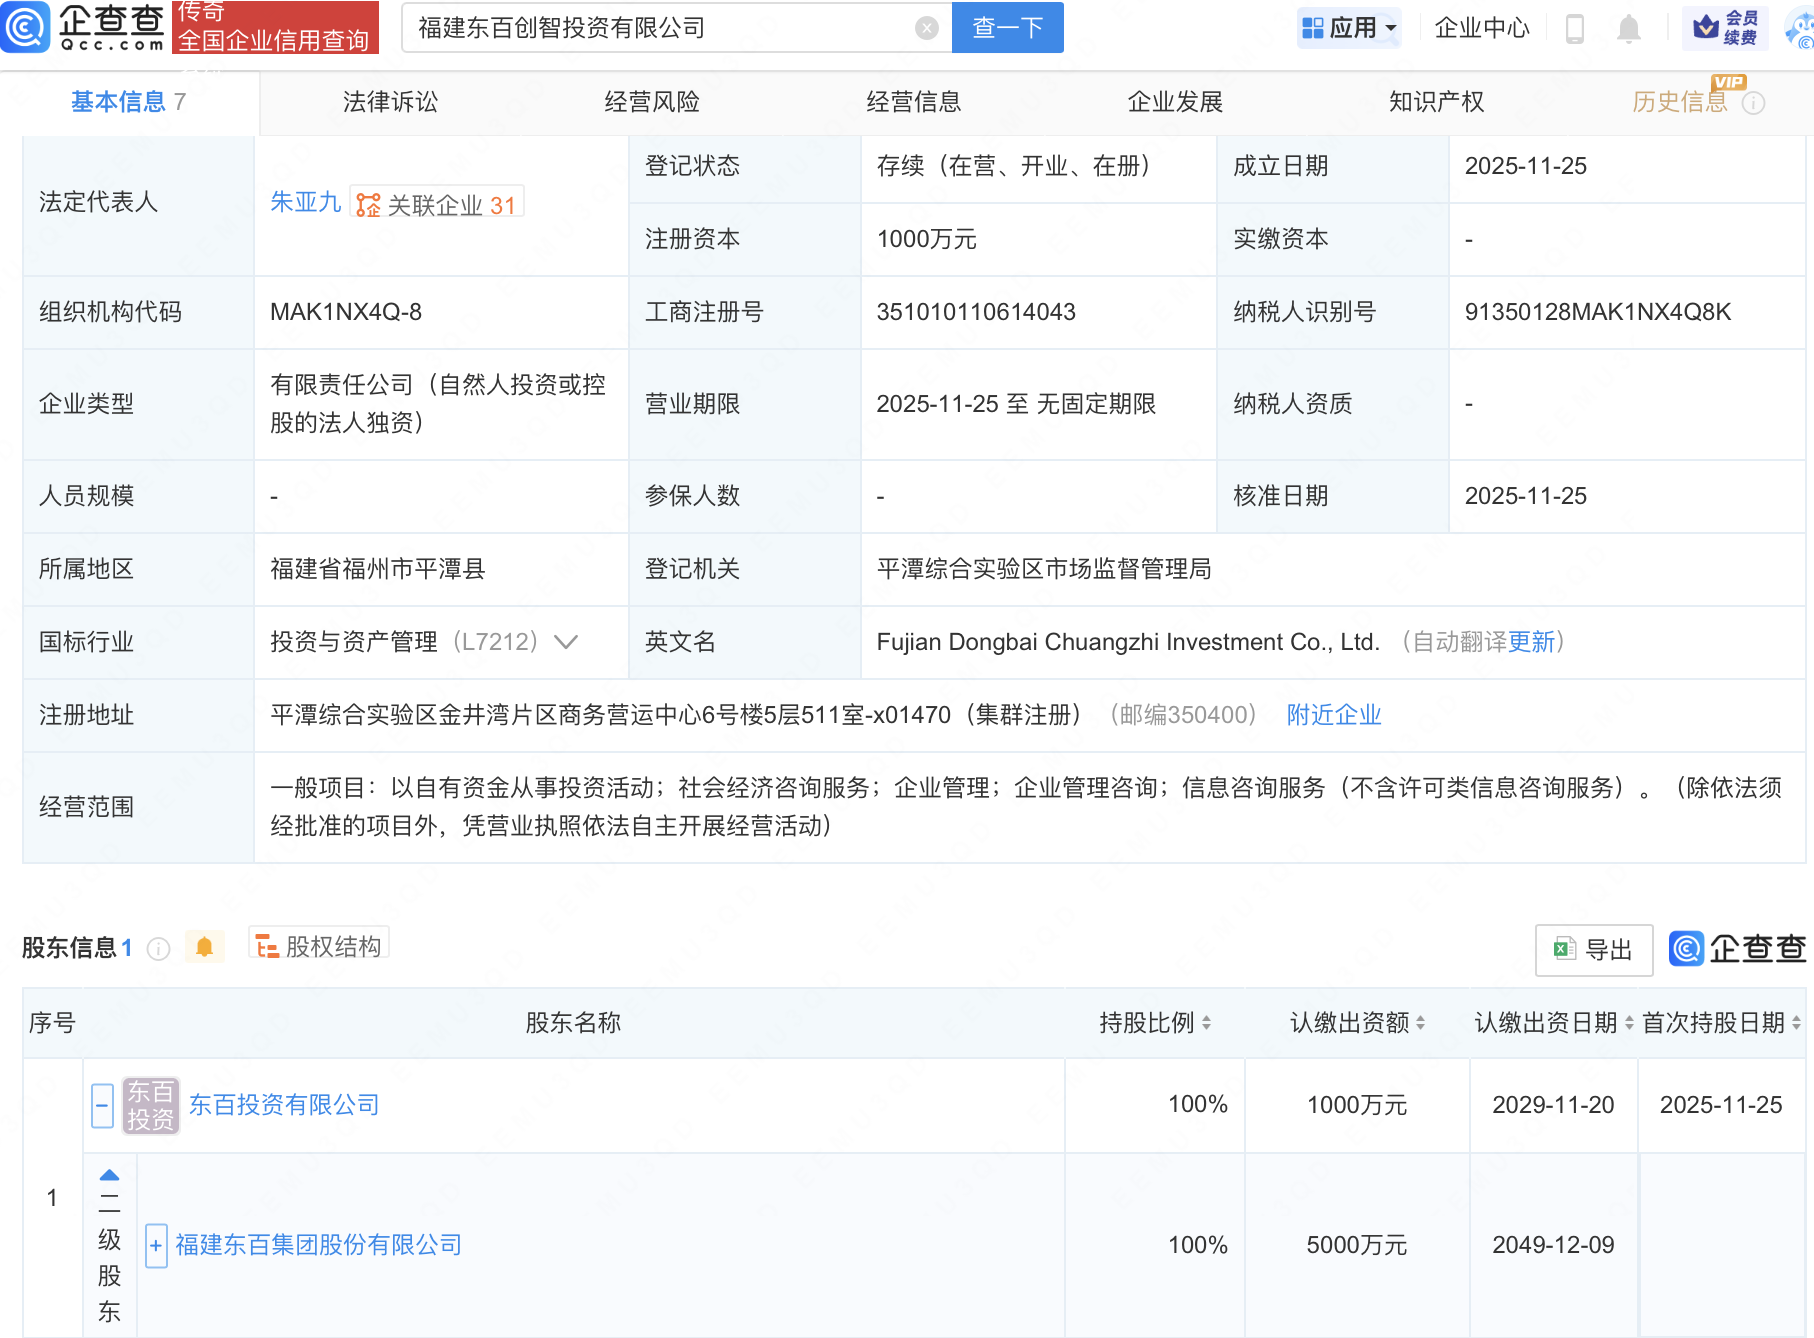This screenshot has height=1338, width=1814.
Task: Open the 应用 dropdown menu
Action: (x=1349, y=28)
